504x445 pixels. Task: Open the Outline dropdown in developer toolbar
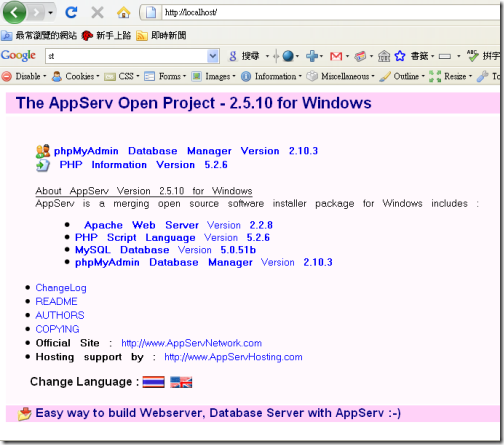pos(402,76)
